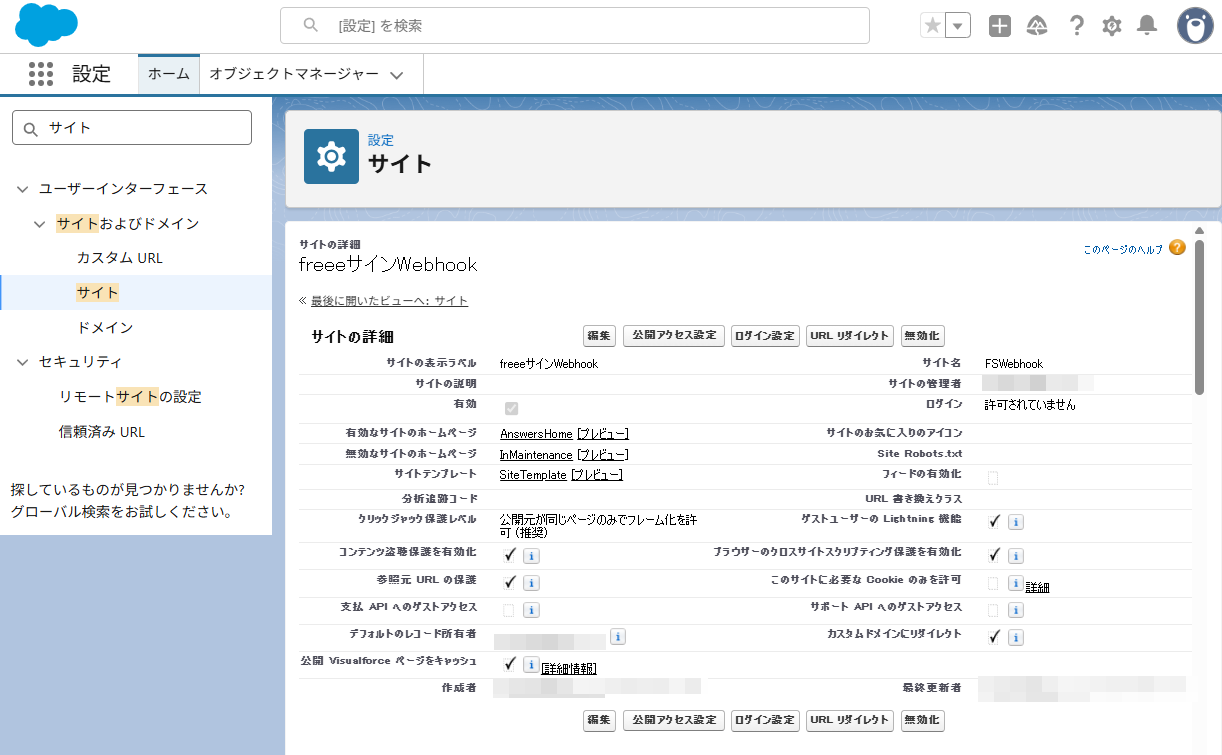The height and width of the screenshot is (755, 1222).
Task: Click the bottom 編集 button
Action: pyautogui.click(x=599, y=720)
